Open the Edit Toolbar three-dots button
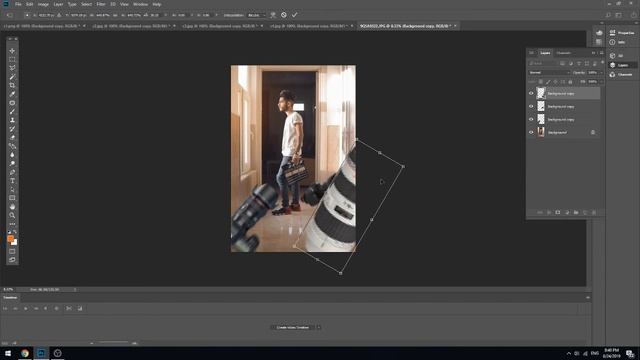The image size is (640, 360). click(x=12, y=224)
